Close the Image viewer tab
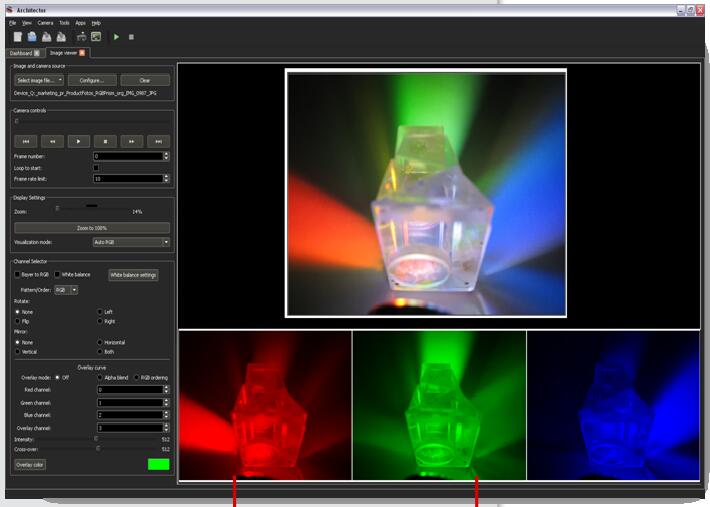This screenshot has width=710, height=507. [x=82, y=53]
